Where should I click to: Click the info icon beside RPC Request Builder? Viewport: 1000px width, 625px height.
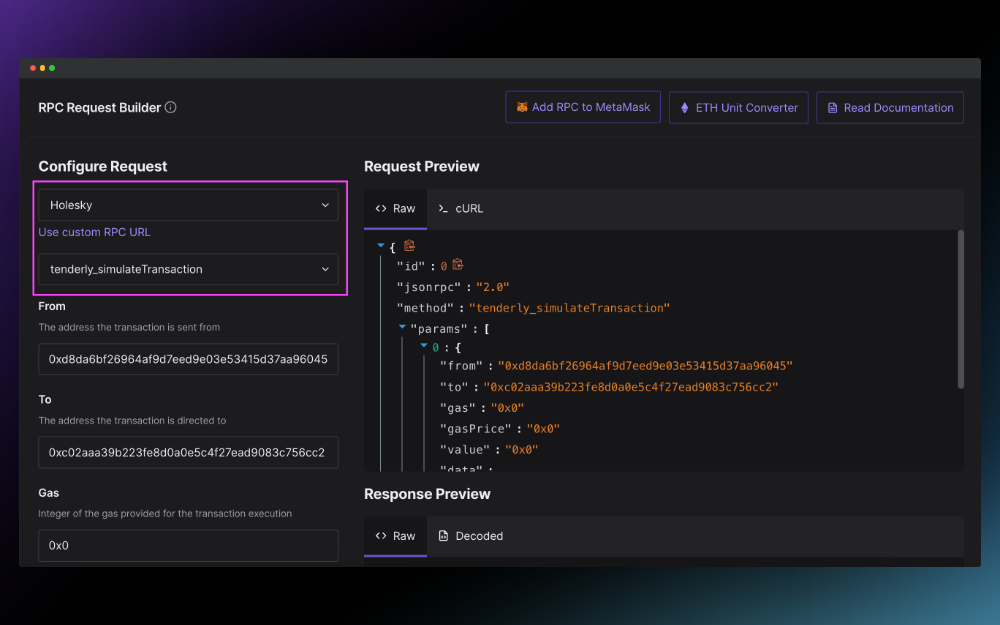click(x=170, y=107)
